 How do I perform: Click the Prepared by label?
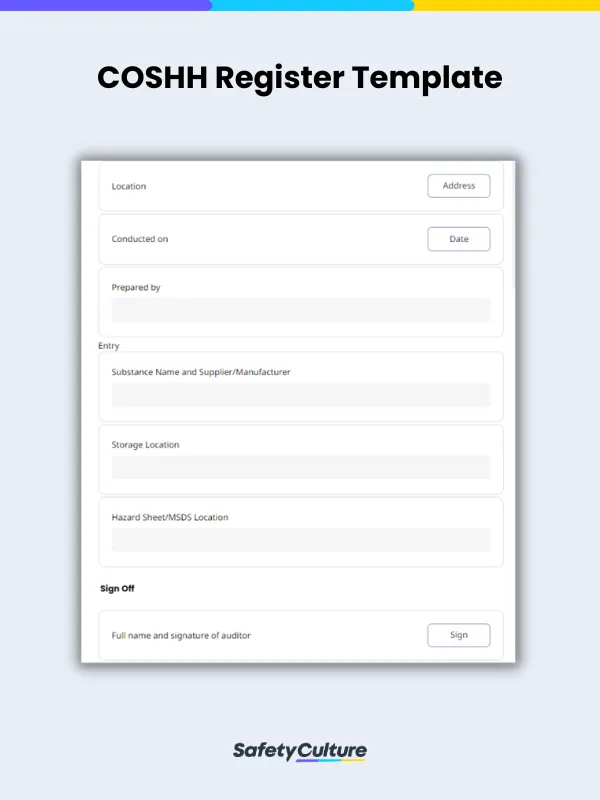(136, 288)
